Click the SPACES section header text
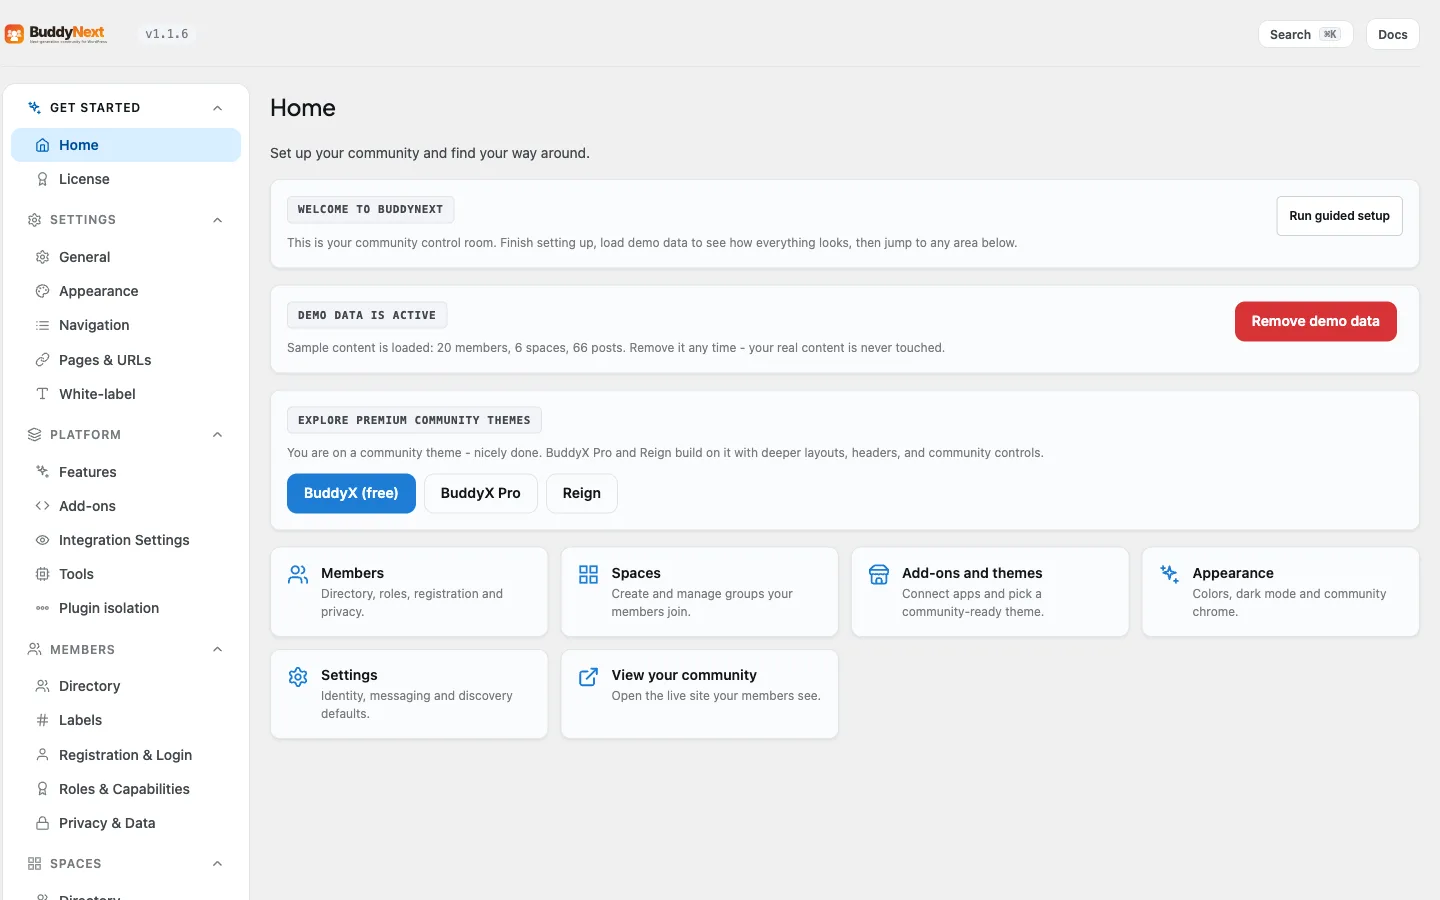This screenshot has width=1440, height=900. [76, 864]
